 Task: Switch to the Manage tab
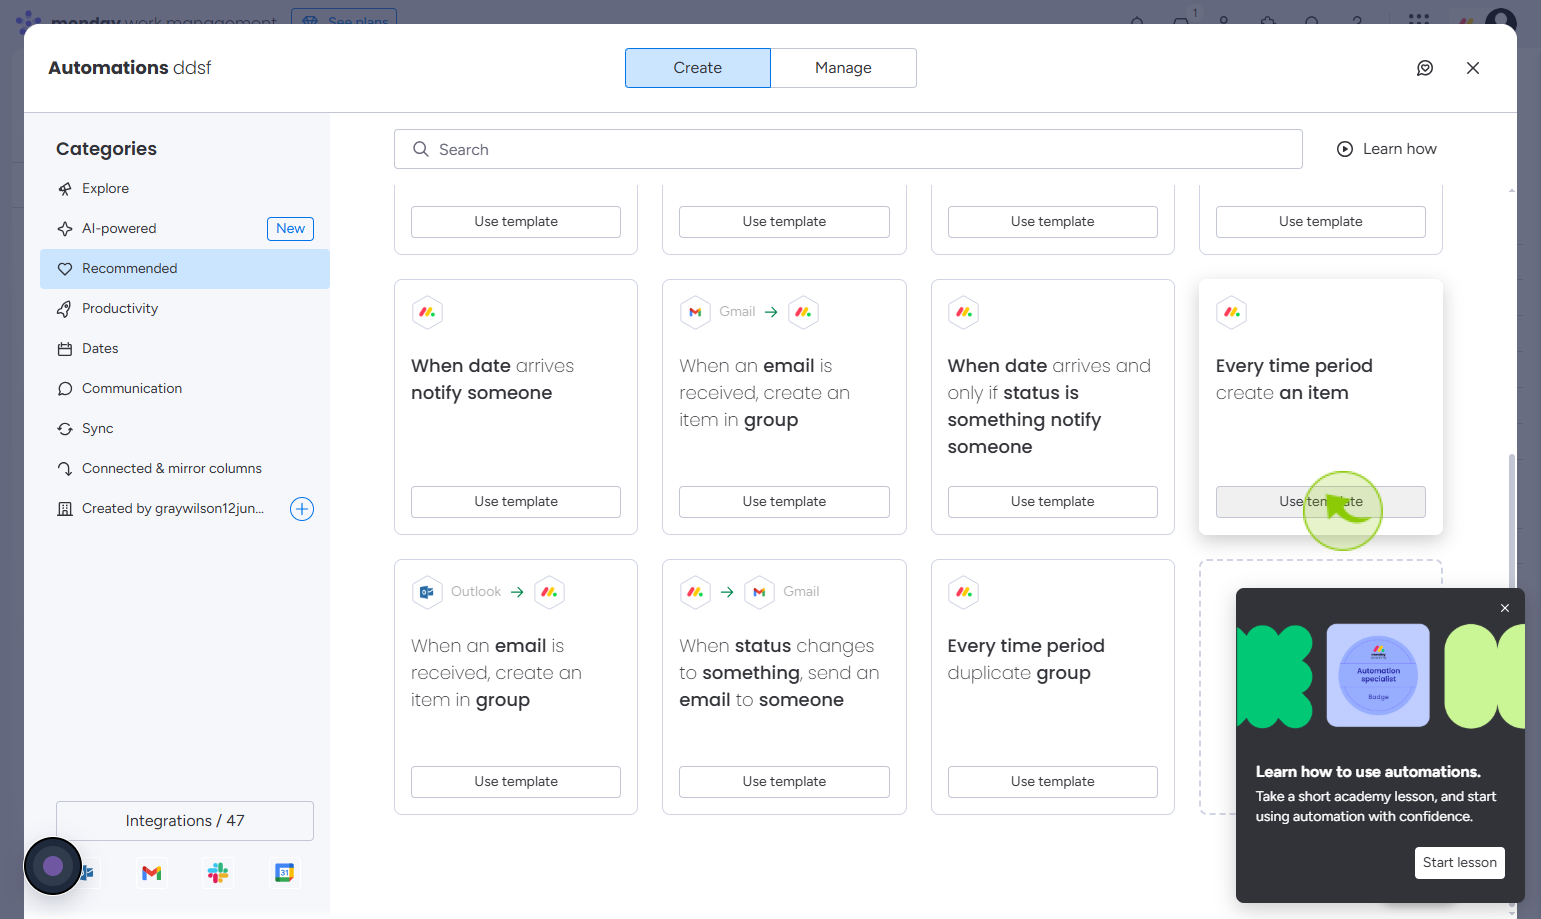coord(843,68)
